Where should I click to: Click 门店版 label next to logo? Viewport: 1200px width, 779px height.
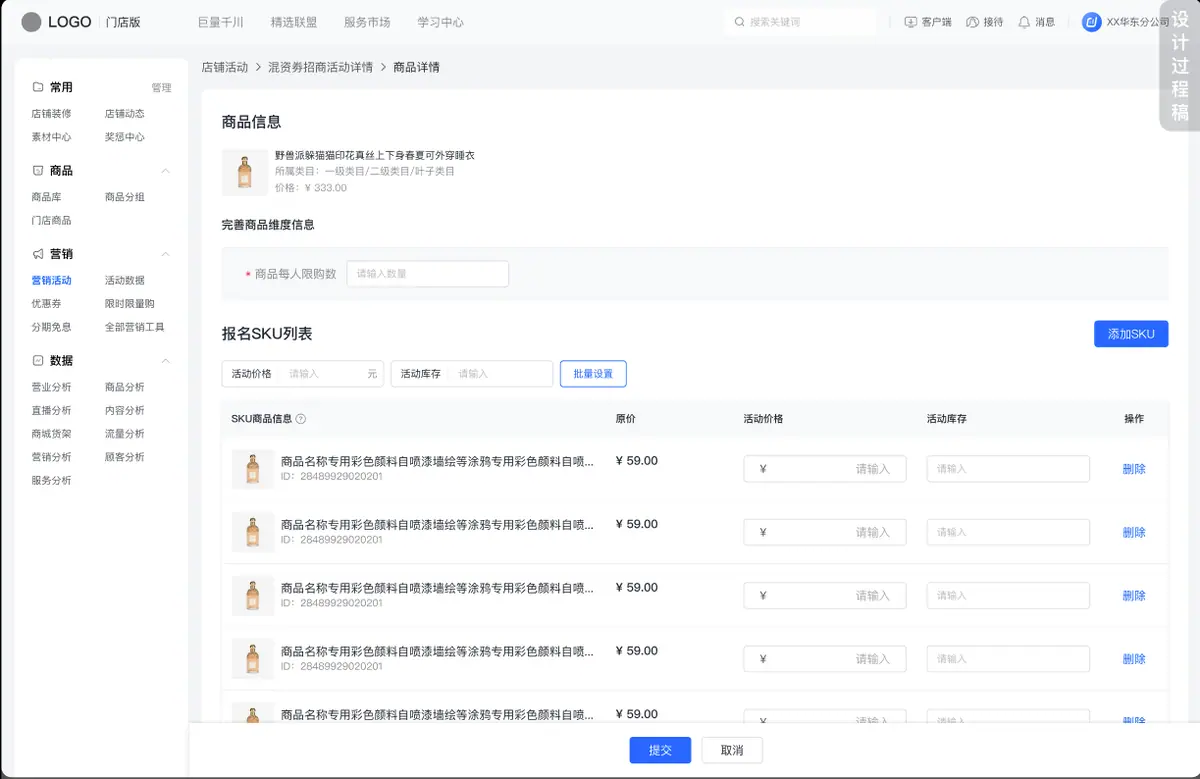(123, 22)
